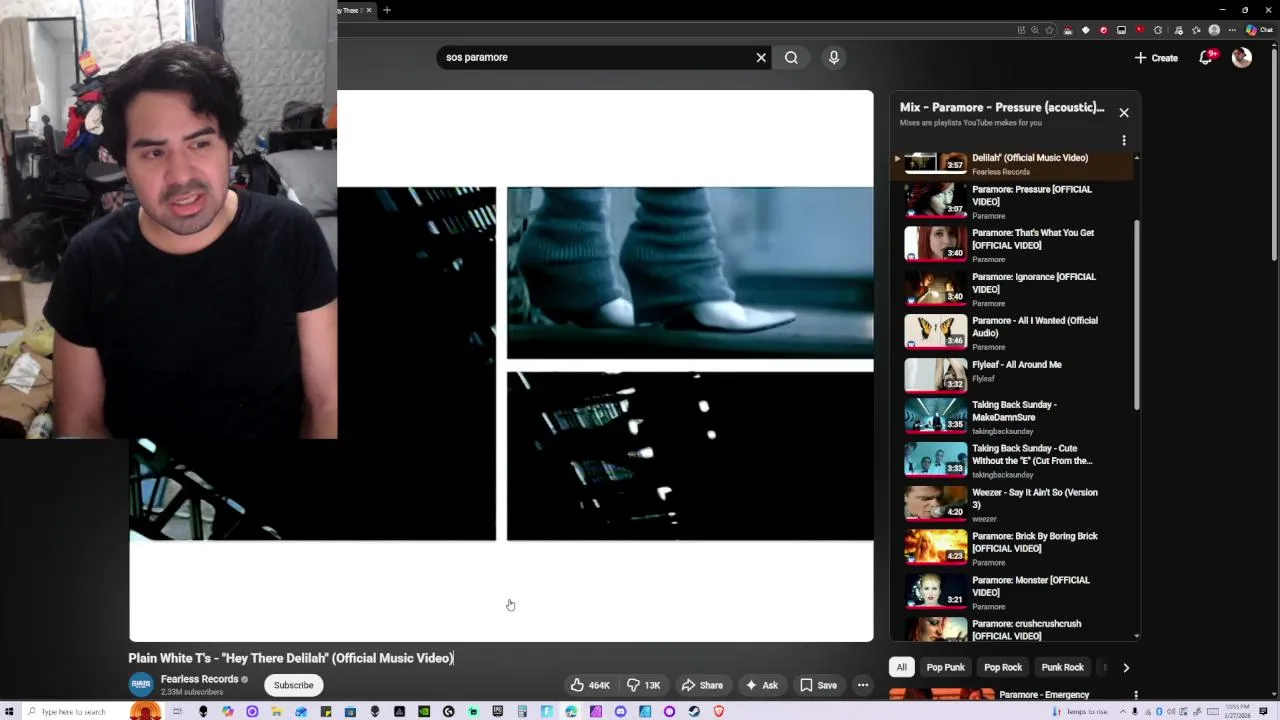Play Paramore - All I Wanted audio
The image size is (1280, 720).
(1012, 333)
